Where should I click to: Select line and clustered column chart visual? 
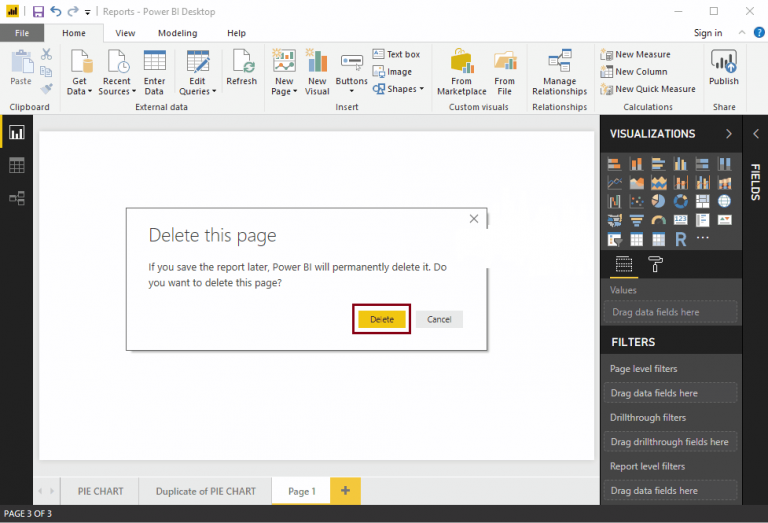point(702,183)
